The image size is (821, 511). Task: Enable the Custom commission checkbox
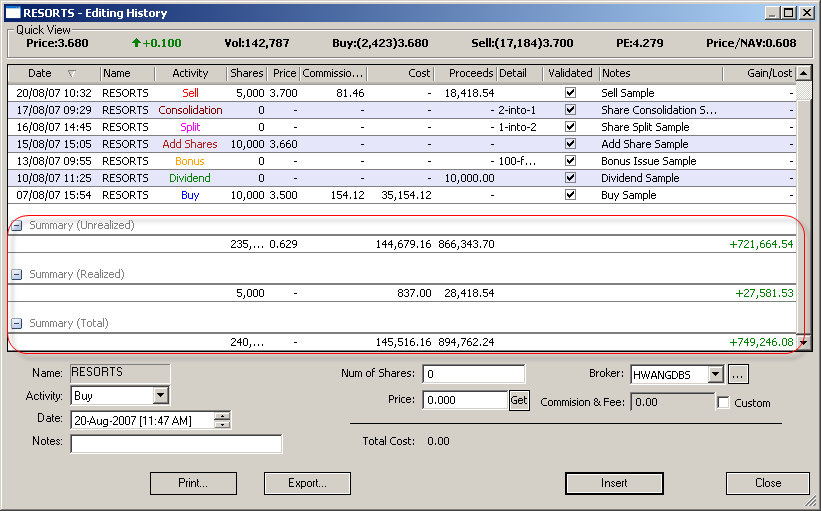pyautogui.click(x=723, y=403)
